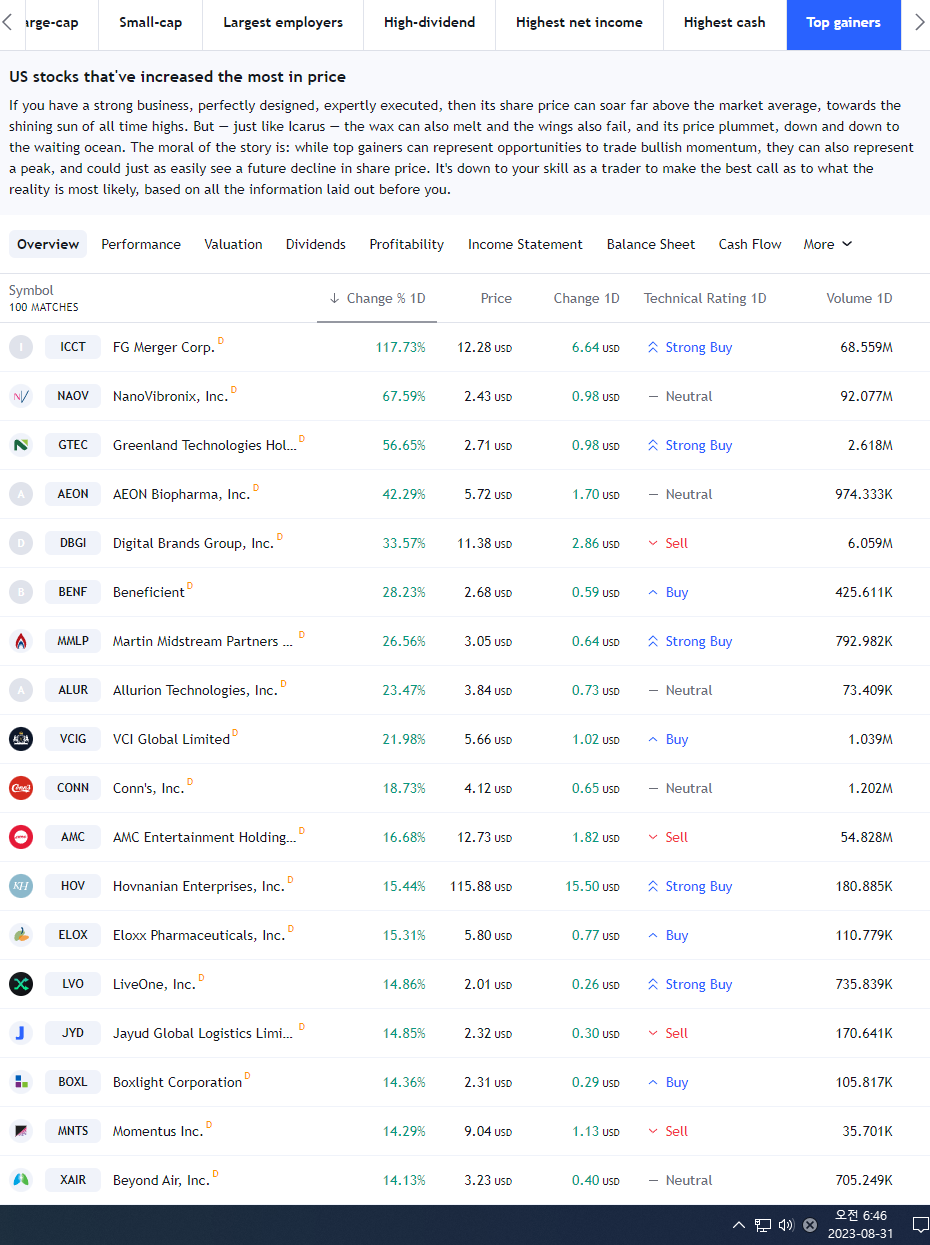Screen dimensions: 930x1245
Task: Switch to the Highest net income tab
Action: point(579,22)
